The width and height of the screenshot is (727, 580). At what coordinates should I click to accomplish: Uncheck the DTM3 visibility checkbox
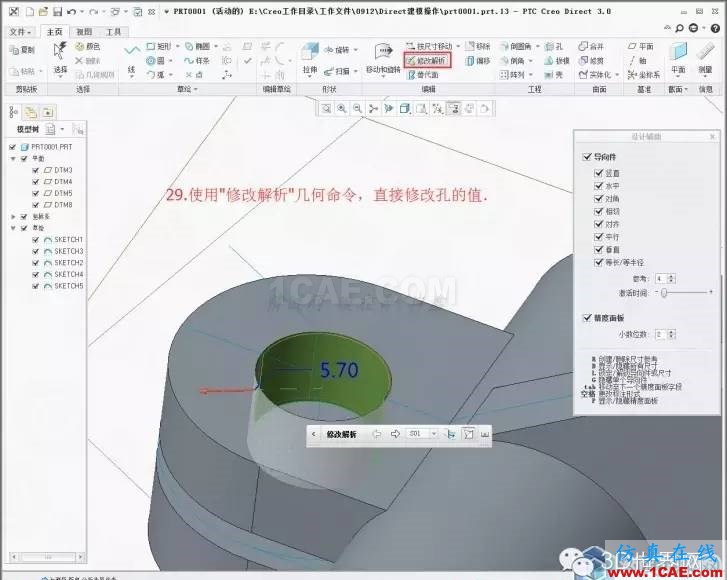click(36, 170)
